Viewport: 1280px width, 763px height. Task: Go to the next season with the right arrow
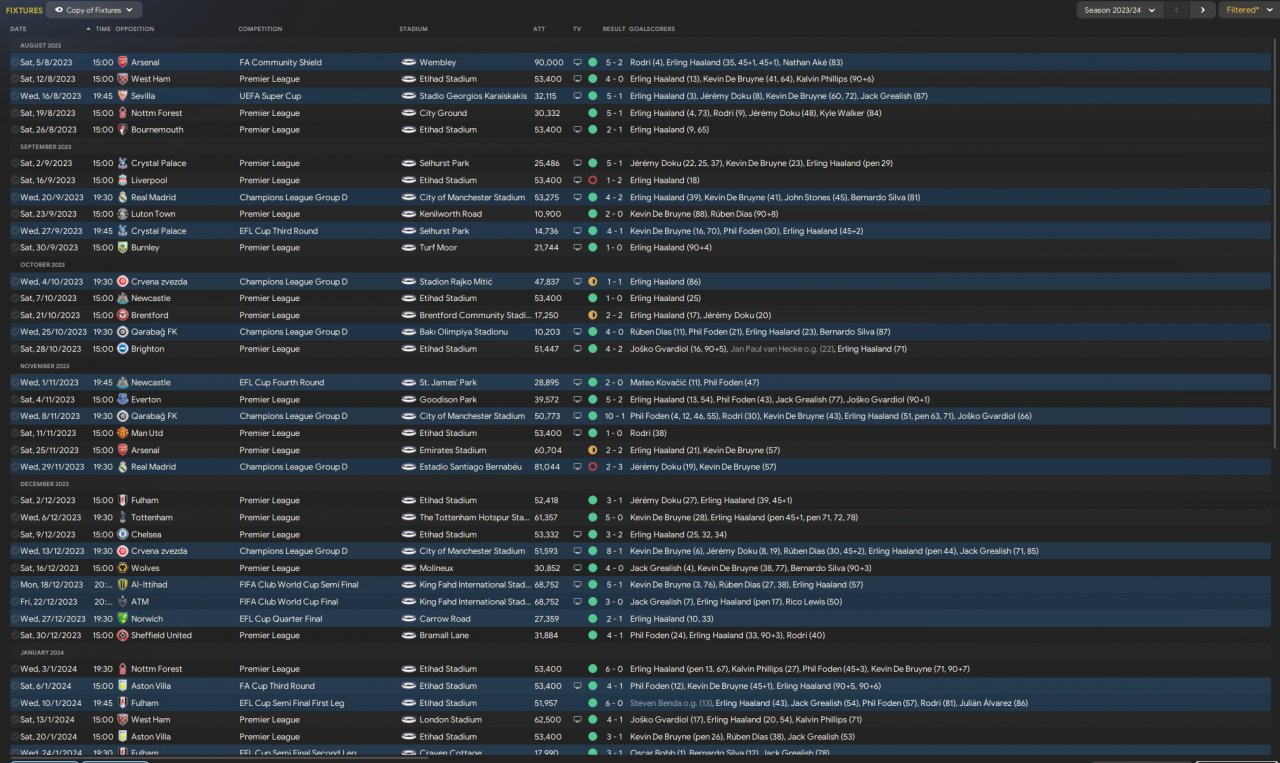[x=1202, y=10]
